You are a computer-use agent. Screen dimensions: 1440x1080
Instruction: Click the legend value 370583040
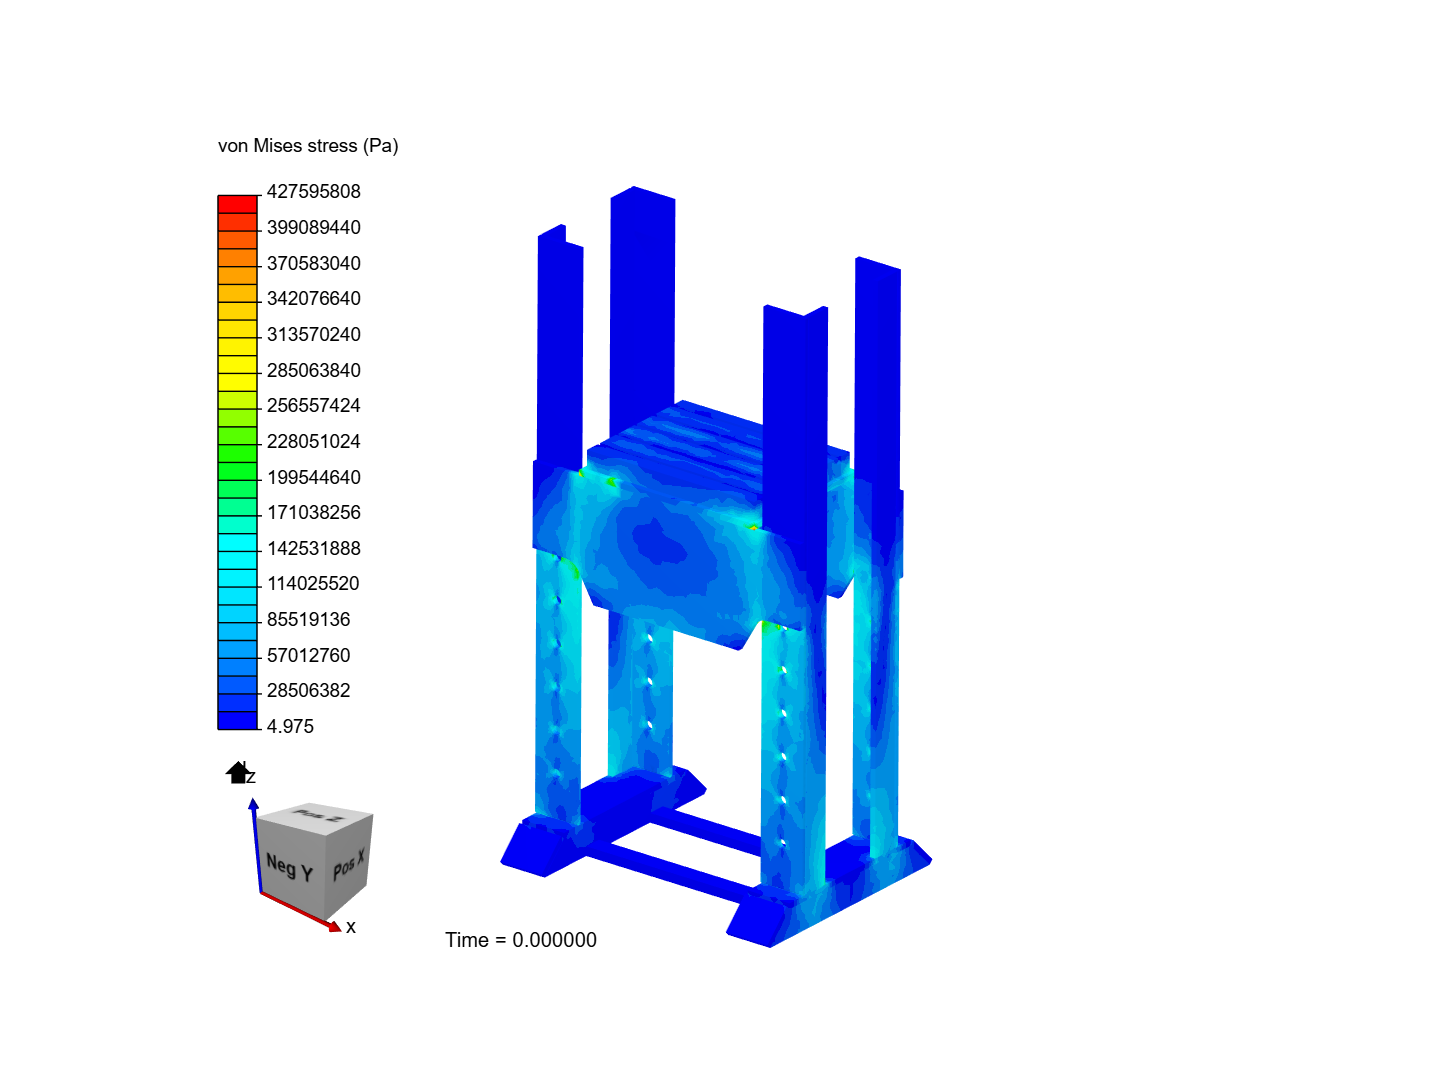coord(314,264)
